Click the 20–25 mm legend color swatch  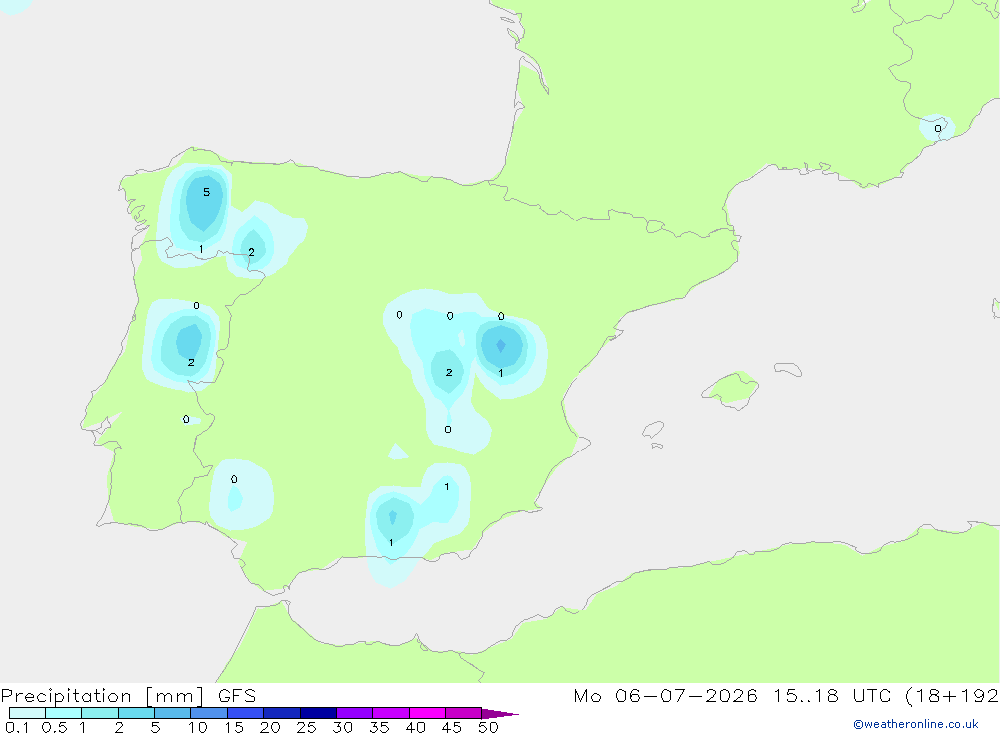(282, 713)
